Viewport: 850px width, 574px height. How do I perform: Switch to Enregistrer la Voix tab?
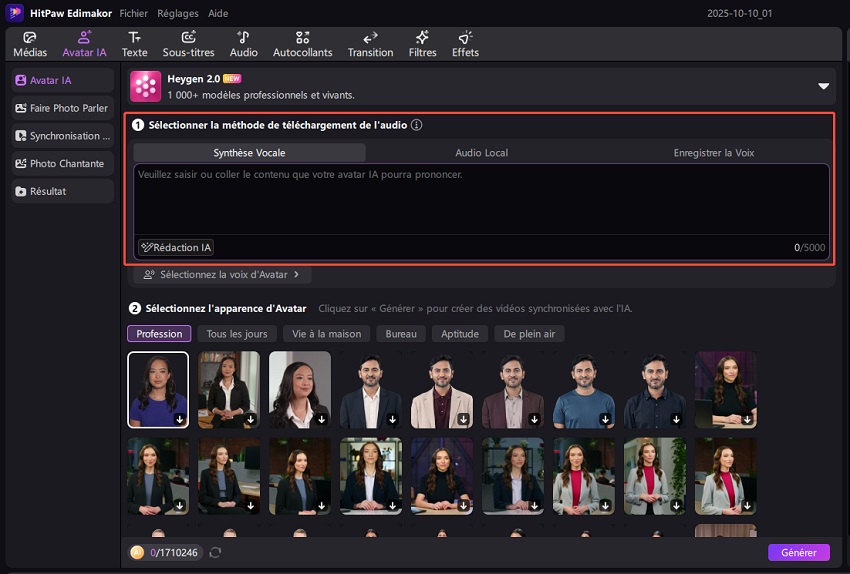click(x=713, y=153)
